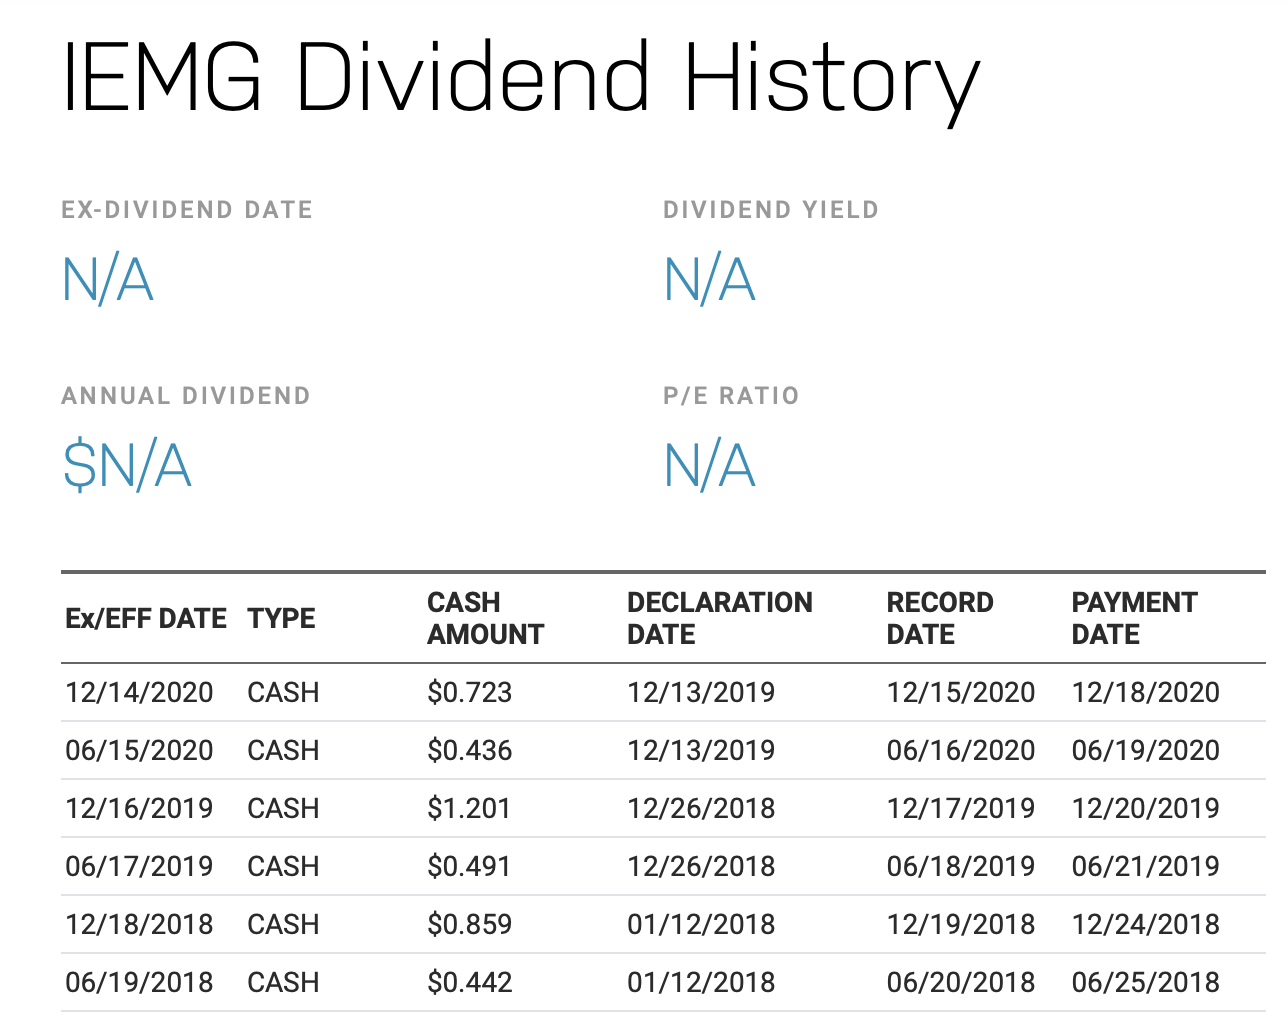Click the CASH type in the 06/19/2018 row

pyautogui.click(x=283, y=982)
